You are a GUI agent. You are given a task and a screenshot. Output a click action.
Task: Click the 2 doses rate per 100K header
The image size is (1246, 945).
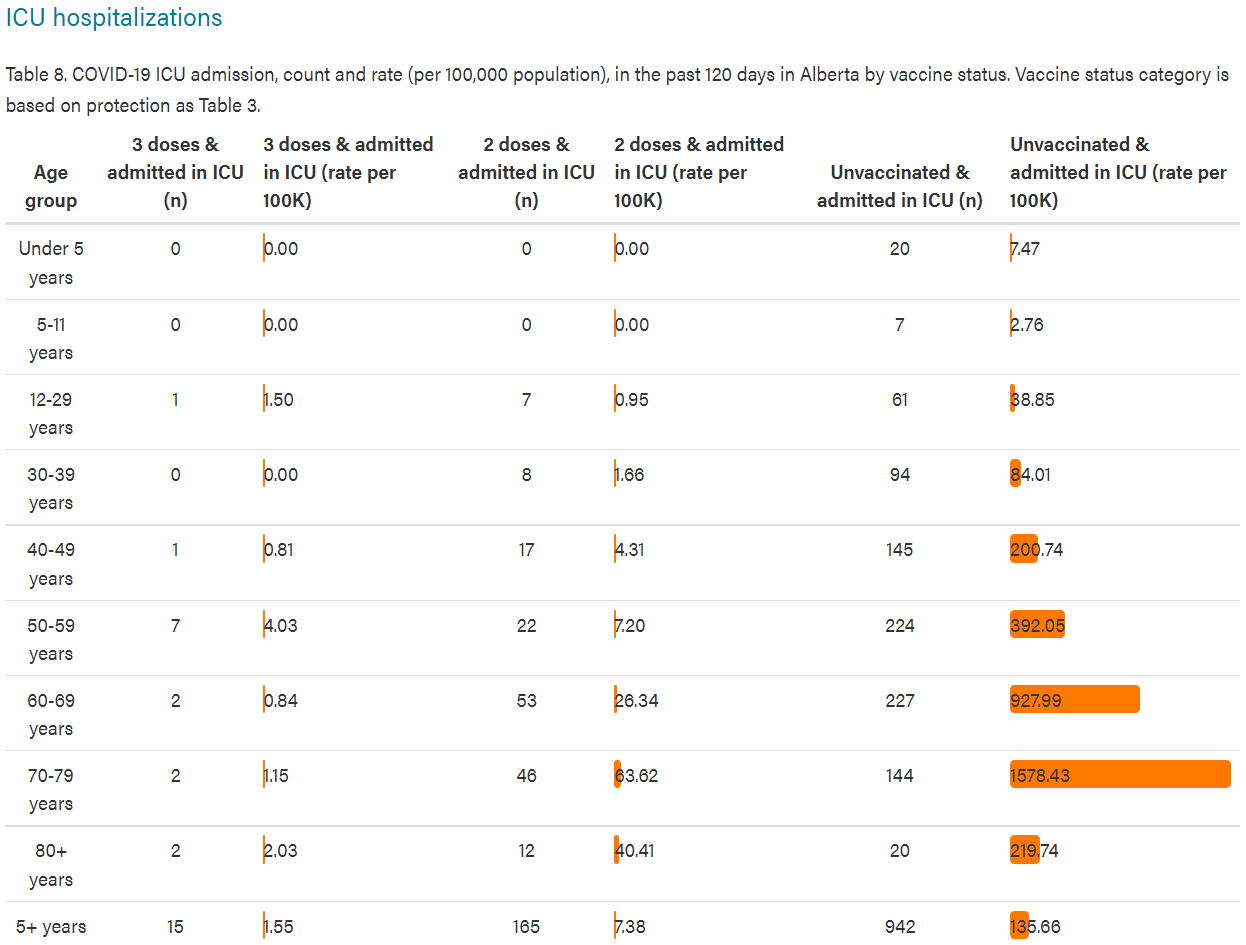699,172
